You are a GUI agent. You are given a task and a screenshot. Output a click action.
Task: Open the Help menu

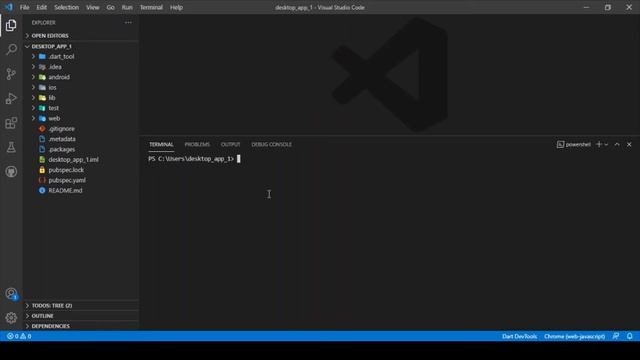[x=176, y=7]
